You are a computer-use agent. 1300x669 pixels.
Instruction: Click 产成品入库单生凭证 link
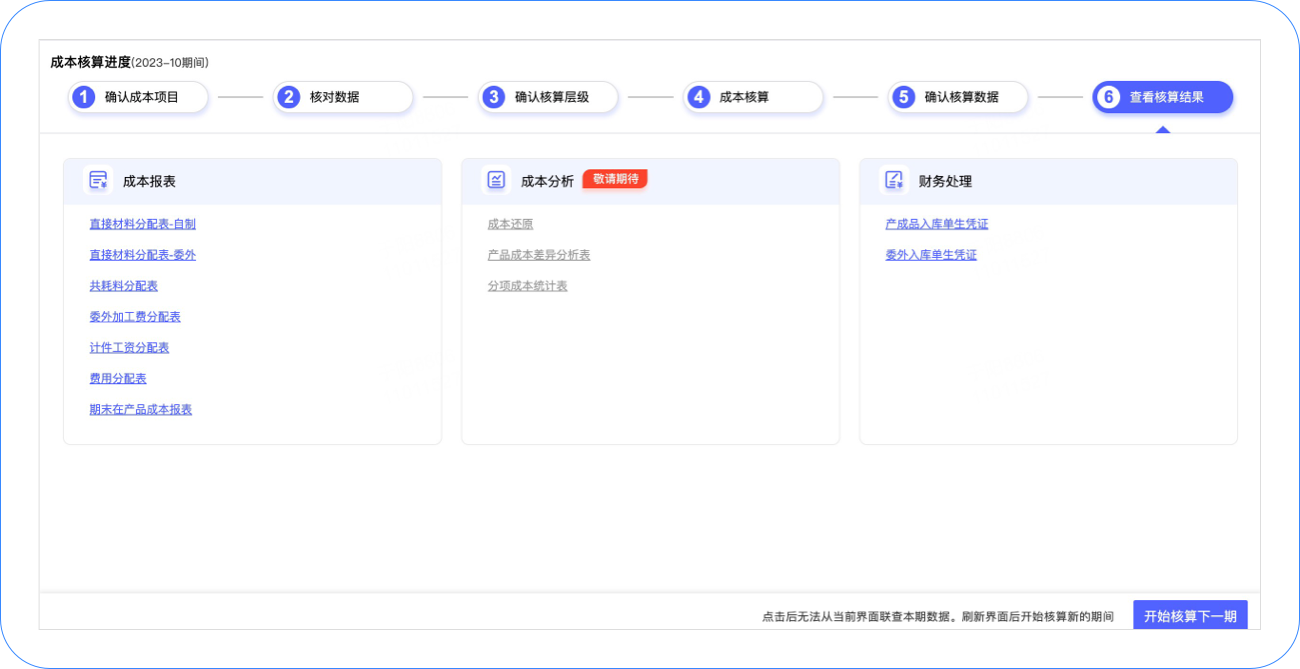[x=936, y=224]
